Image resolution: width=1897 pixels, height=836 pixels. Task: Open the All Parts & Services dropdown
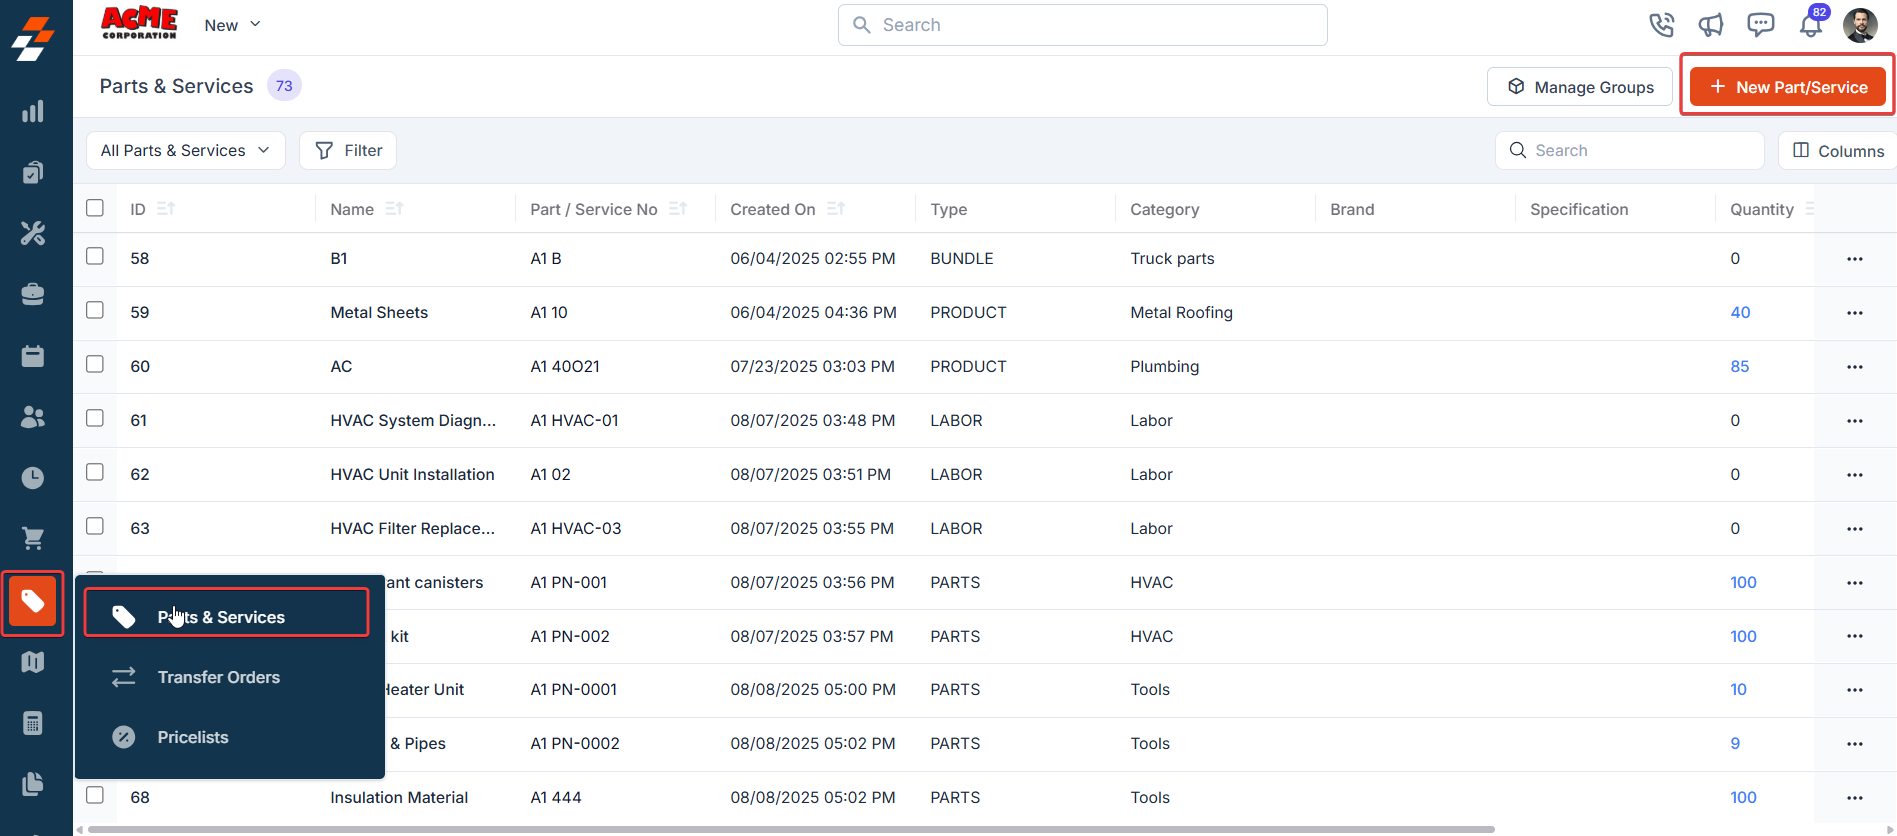click(x=186, y=151)
